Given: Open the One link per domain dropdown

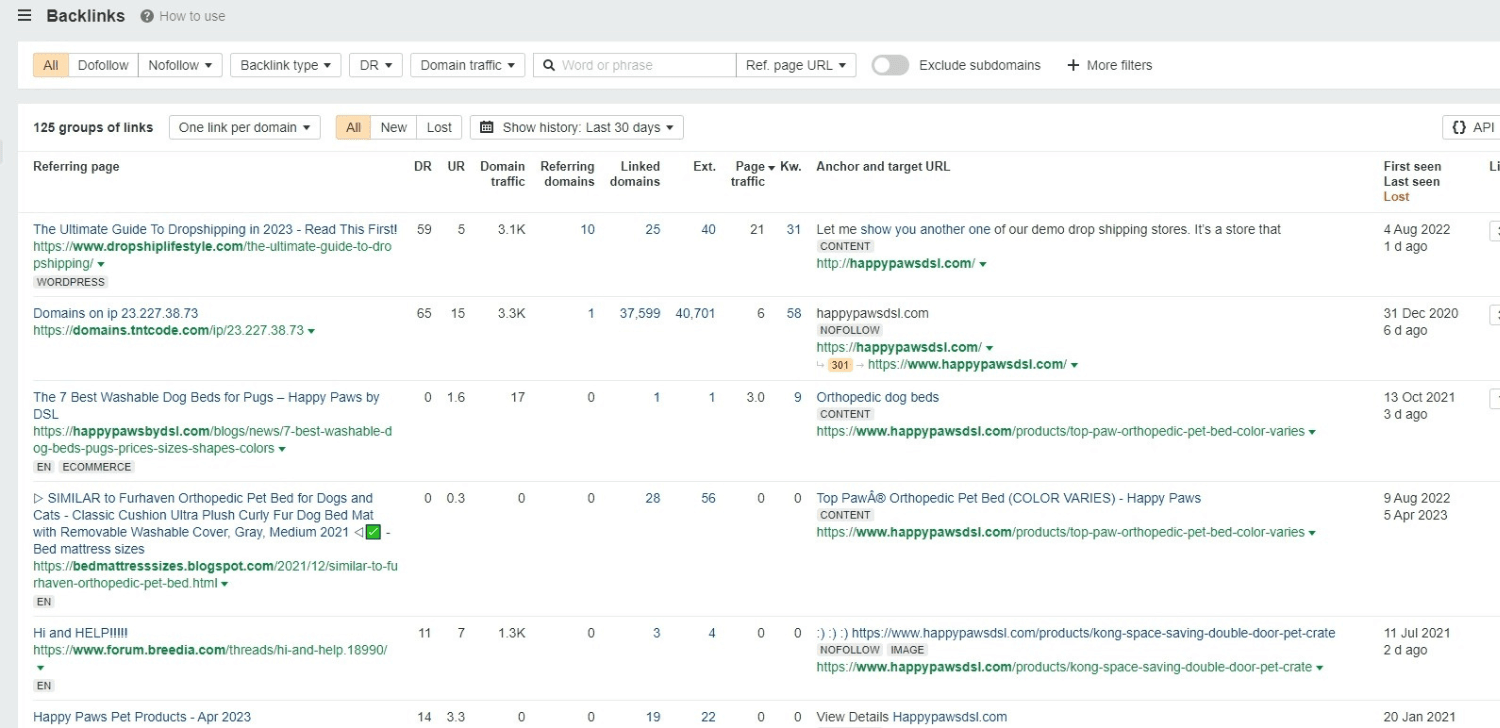Looking at the screenshot, I should (x=244, y=127).
